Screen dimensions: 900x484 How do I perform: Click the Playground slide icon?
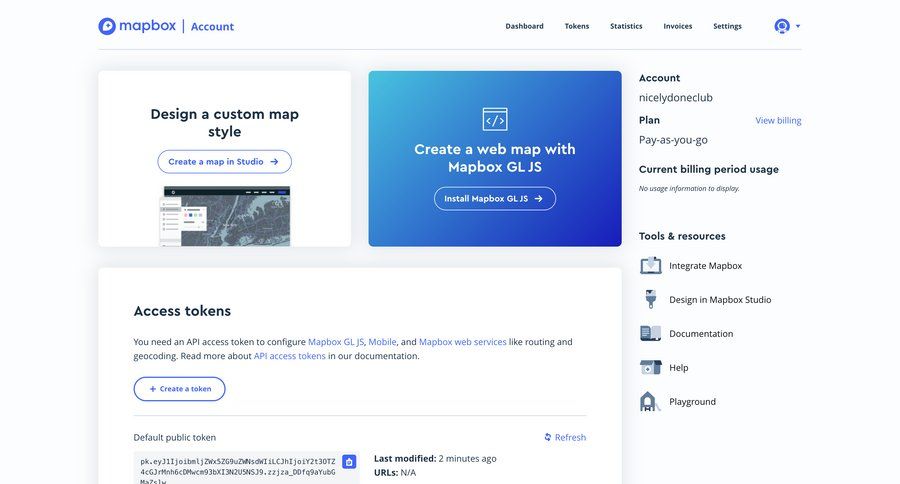click(649, 401)
